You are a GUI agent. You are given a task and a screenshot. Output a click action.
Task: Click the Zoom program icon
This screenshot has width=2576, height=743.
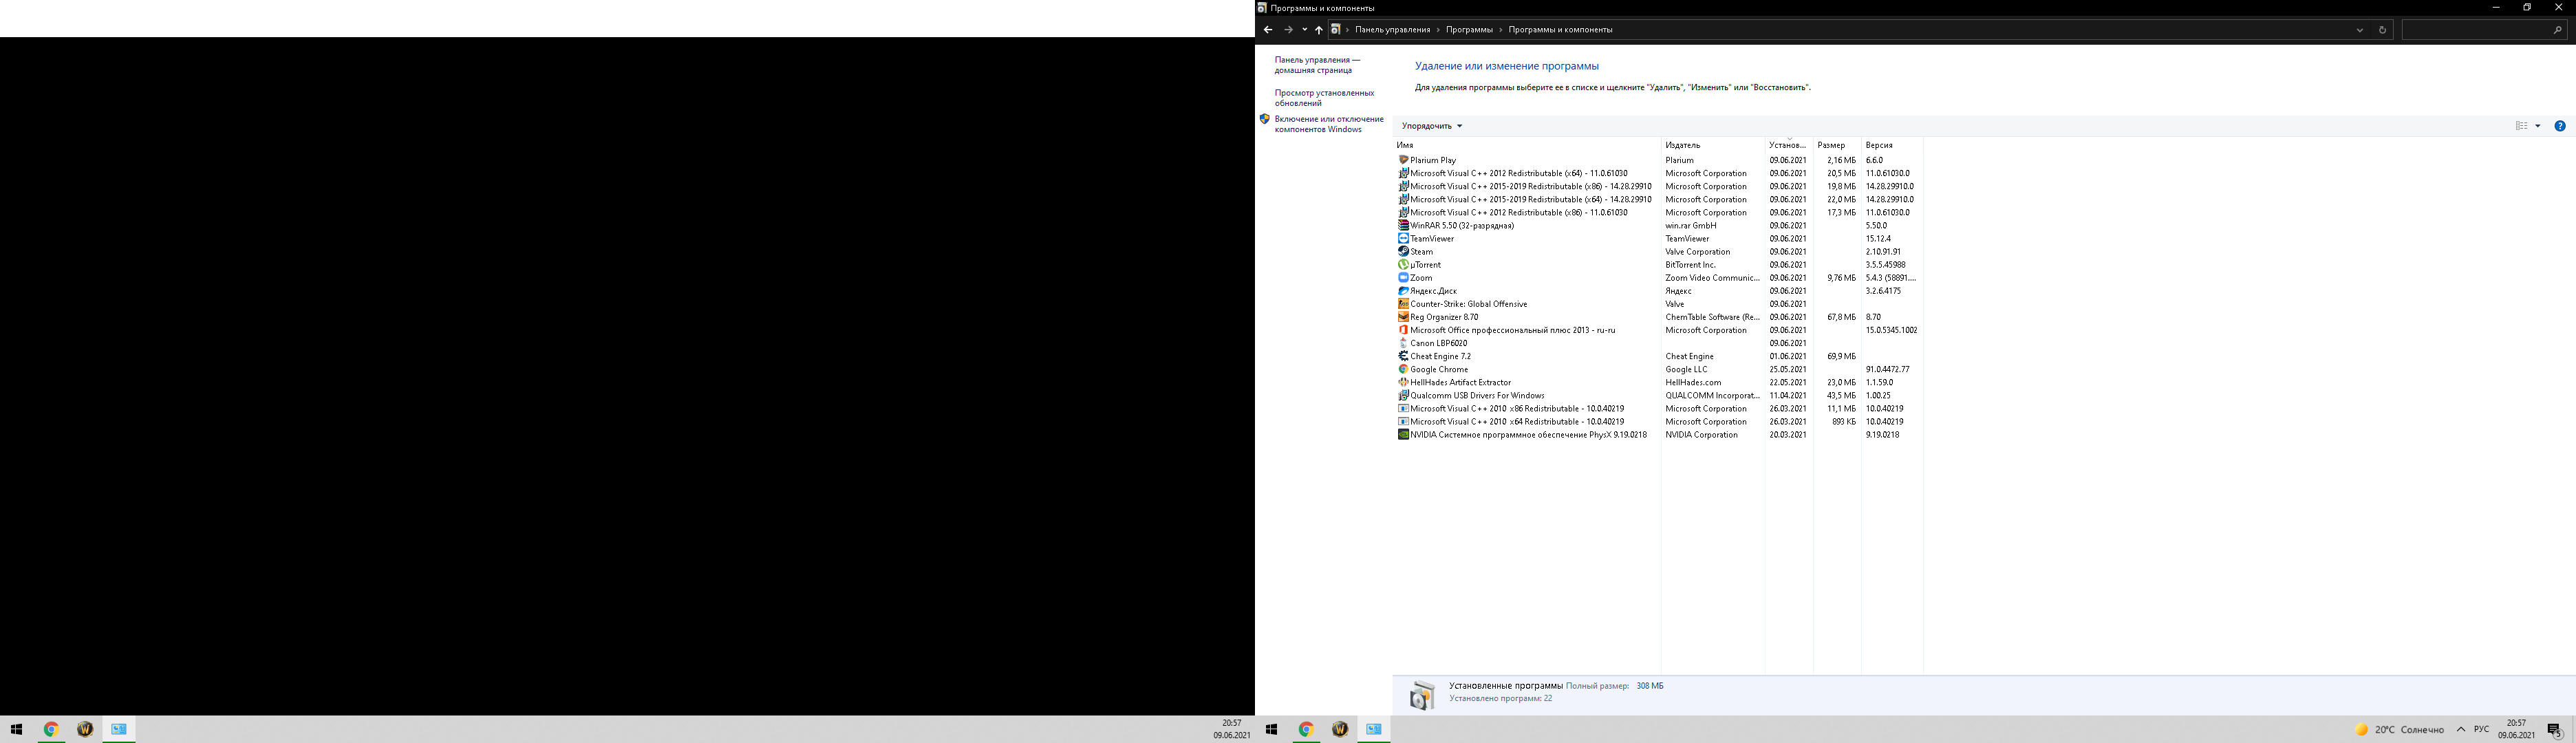point(1403,277)
